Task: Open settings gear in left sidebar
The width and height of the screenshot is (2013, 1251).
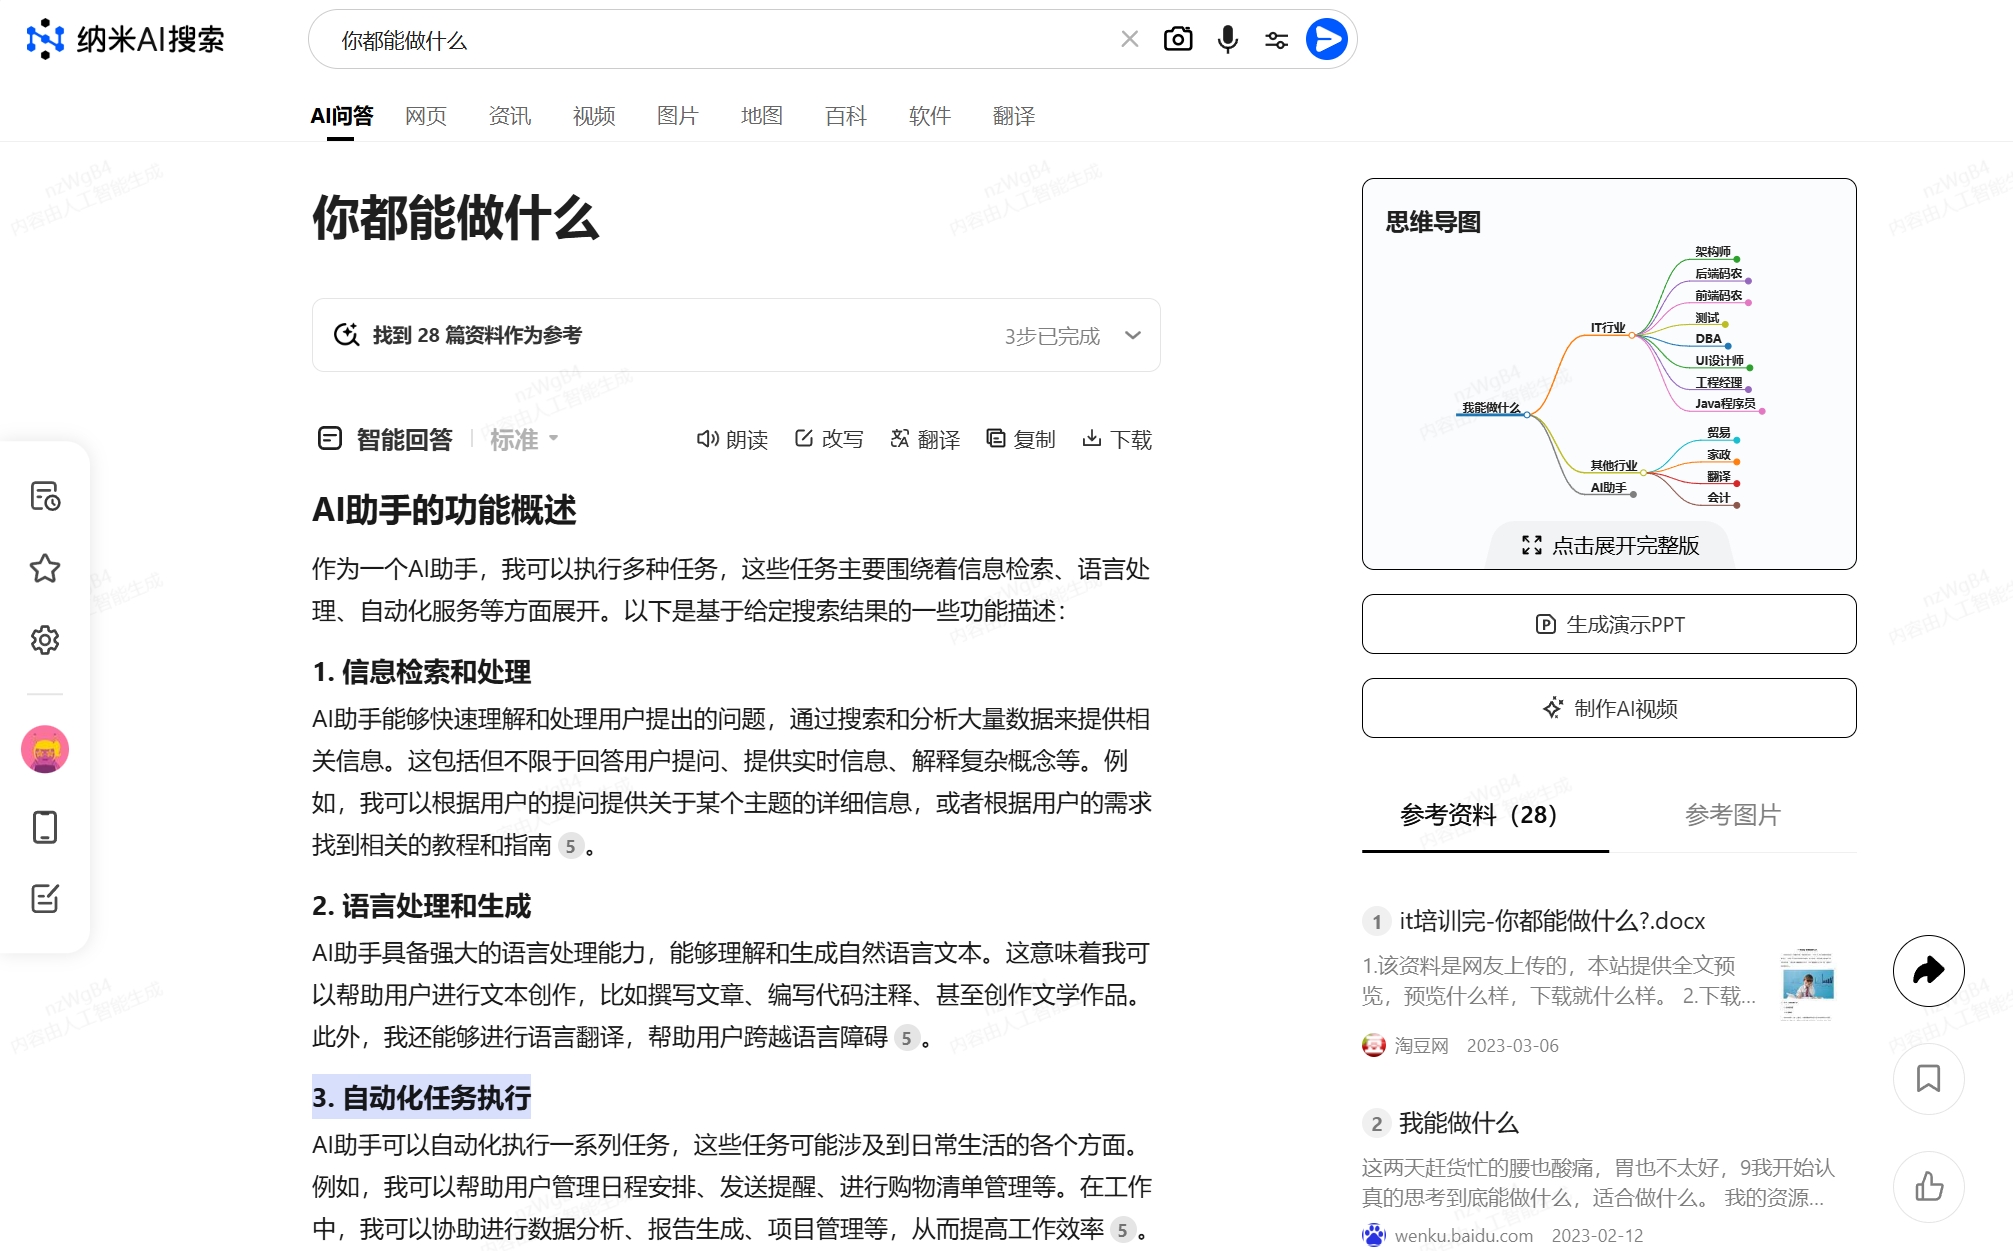Action: tap(45, 640)
